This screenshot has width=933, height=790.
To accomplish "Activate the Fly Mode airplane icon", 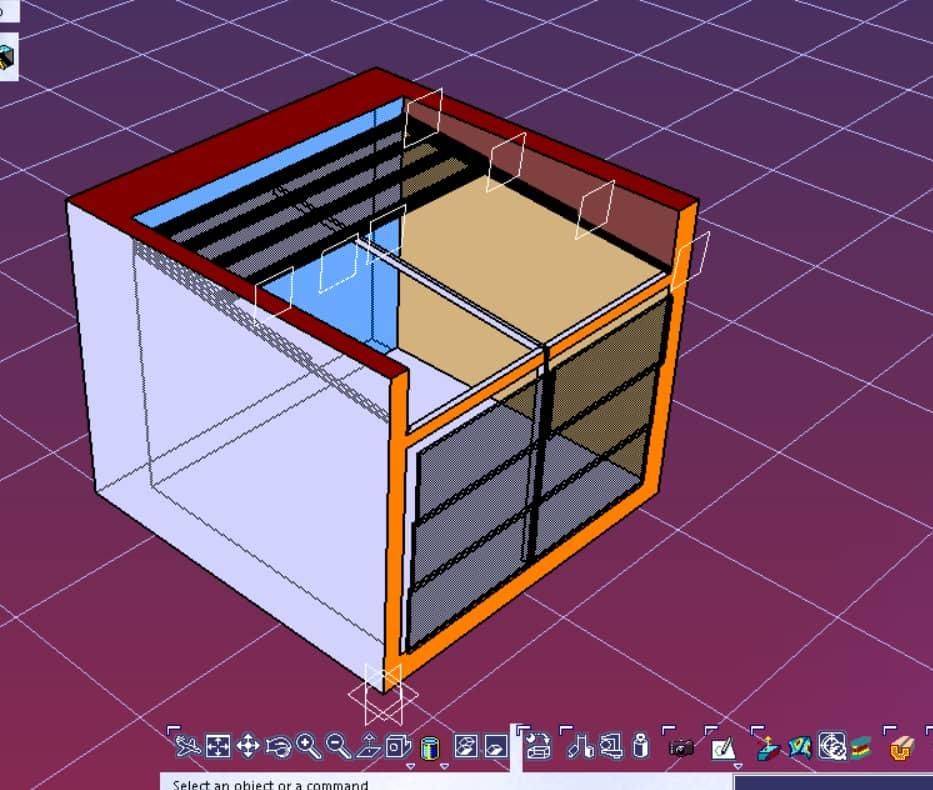I will pos(188,746).
